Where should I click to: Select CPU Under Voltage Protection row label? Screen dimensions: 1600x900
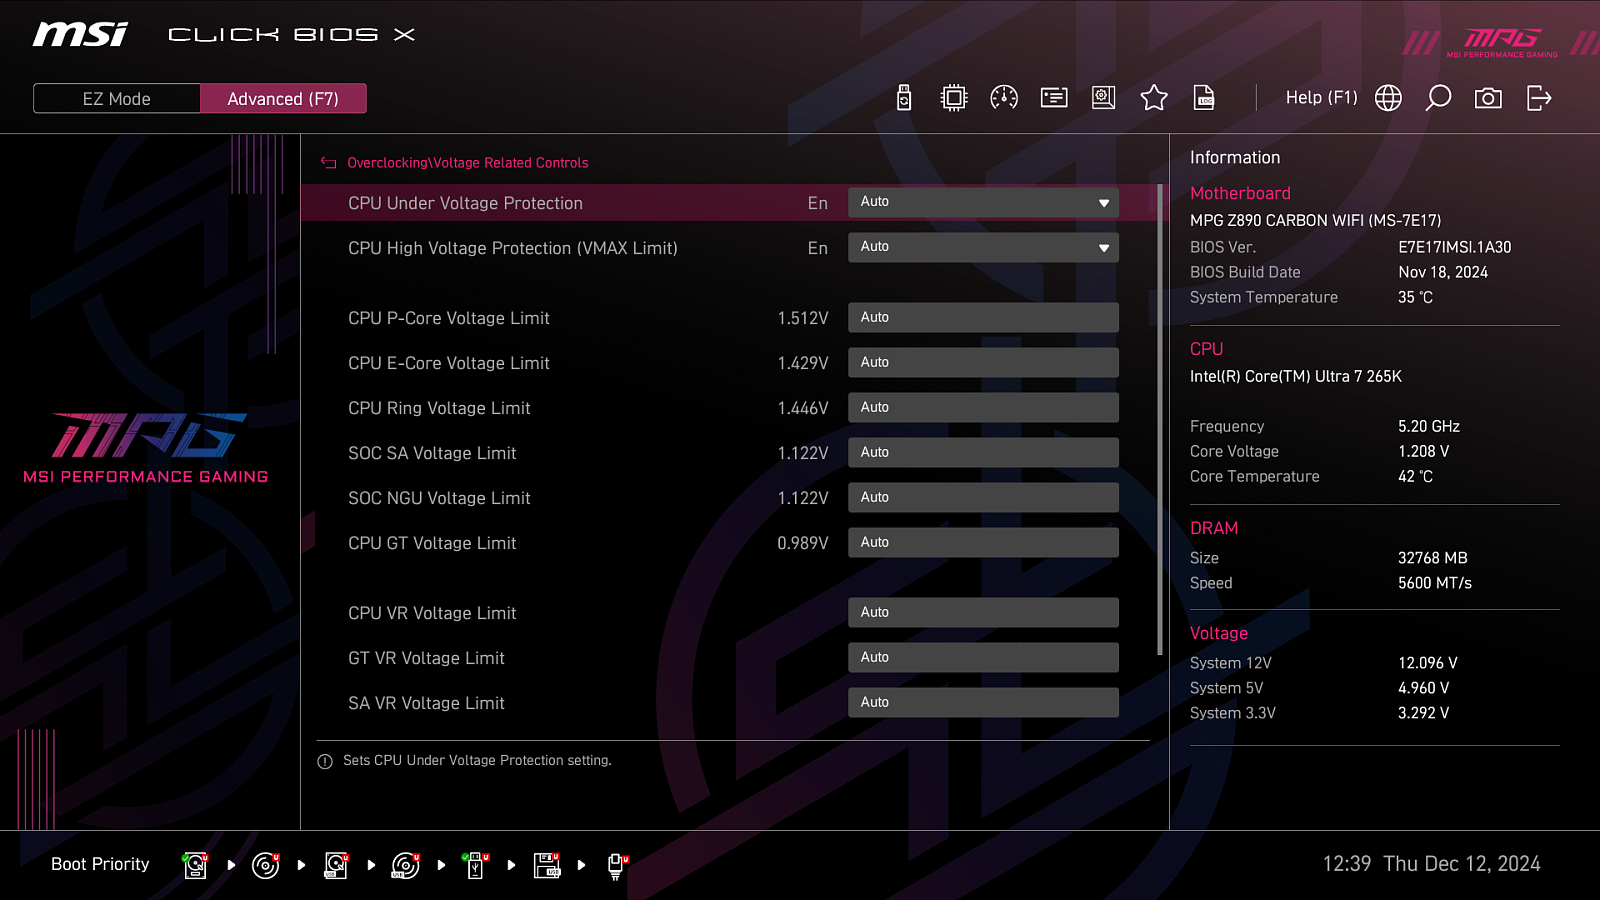[465, 203]
